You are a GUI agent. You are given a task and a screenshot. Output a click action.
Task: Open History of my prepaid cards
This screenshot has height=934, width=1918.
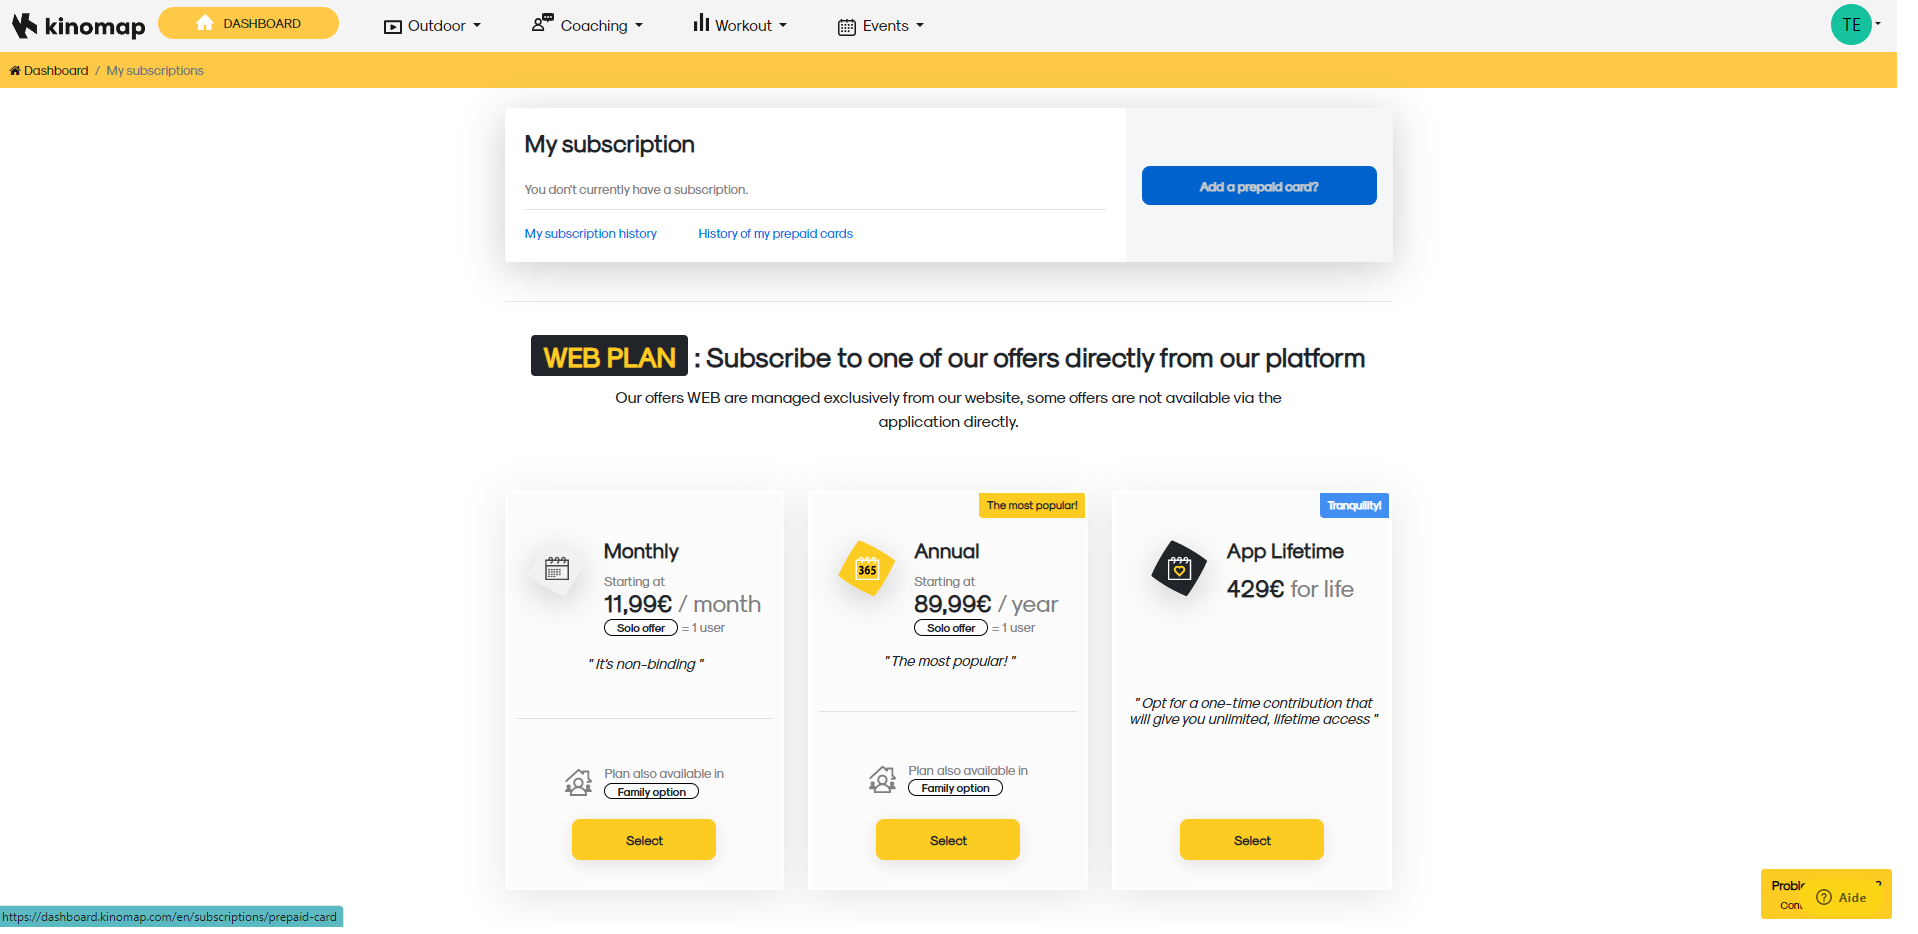tap(775, 234)
